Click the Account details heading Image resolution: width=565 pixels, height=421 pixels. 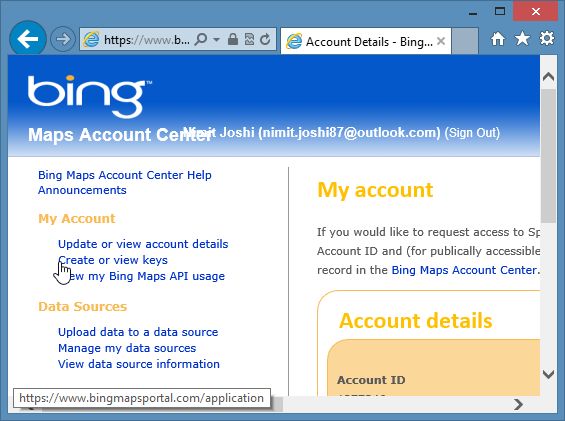(415, 320)
